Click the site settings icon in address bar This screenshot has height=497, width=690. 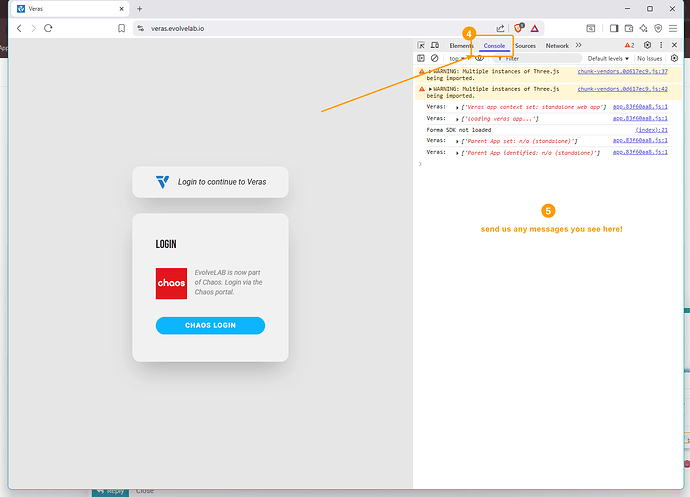click(141, 28)
